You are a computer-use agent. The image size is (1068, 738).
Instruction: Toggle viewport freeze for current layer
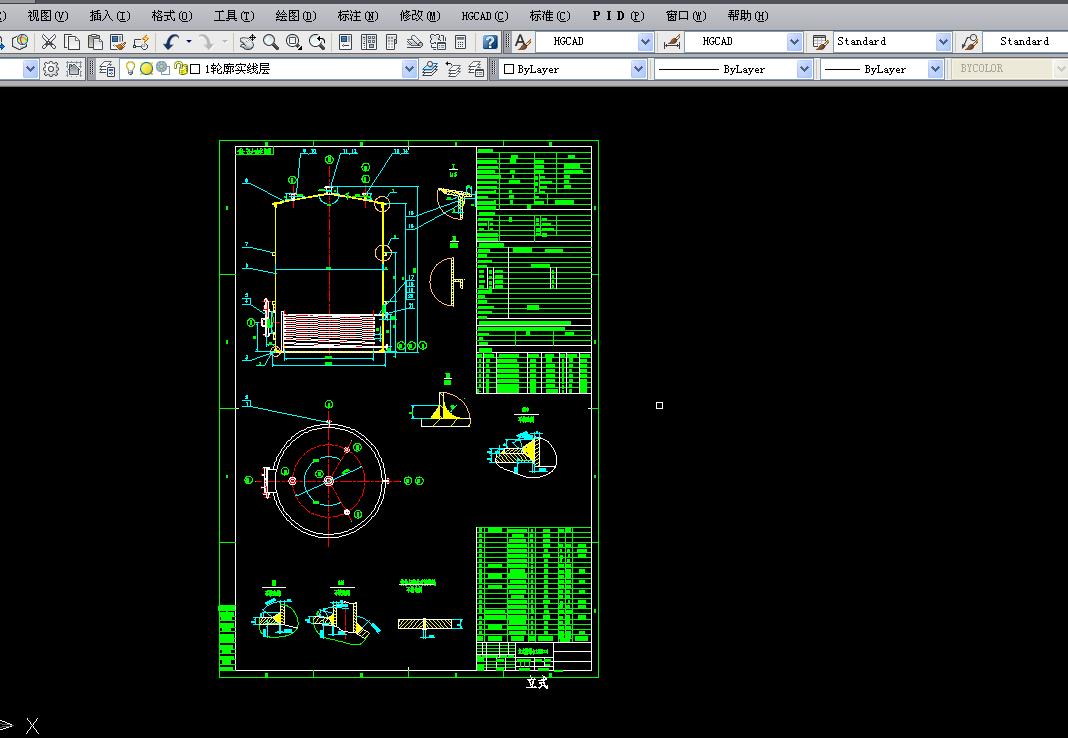[x=163, y=68]
